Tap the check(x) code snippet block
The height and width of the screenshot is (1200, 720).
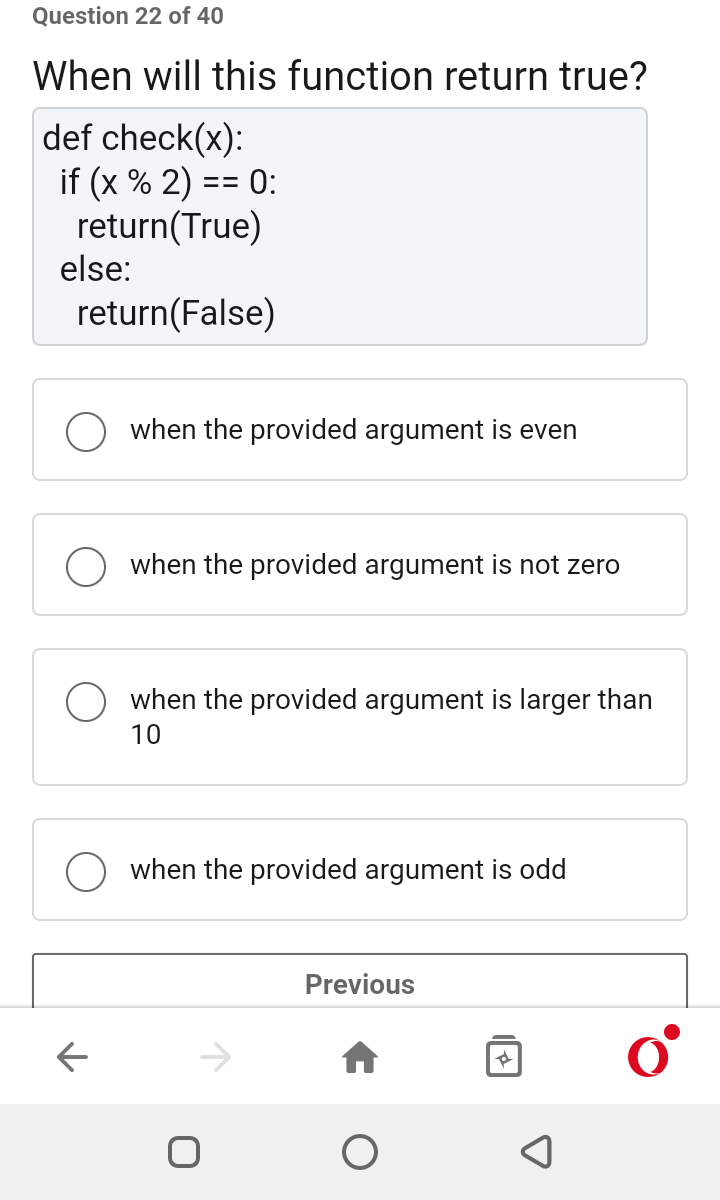point(340,225)
